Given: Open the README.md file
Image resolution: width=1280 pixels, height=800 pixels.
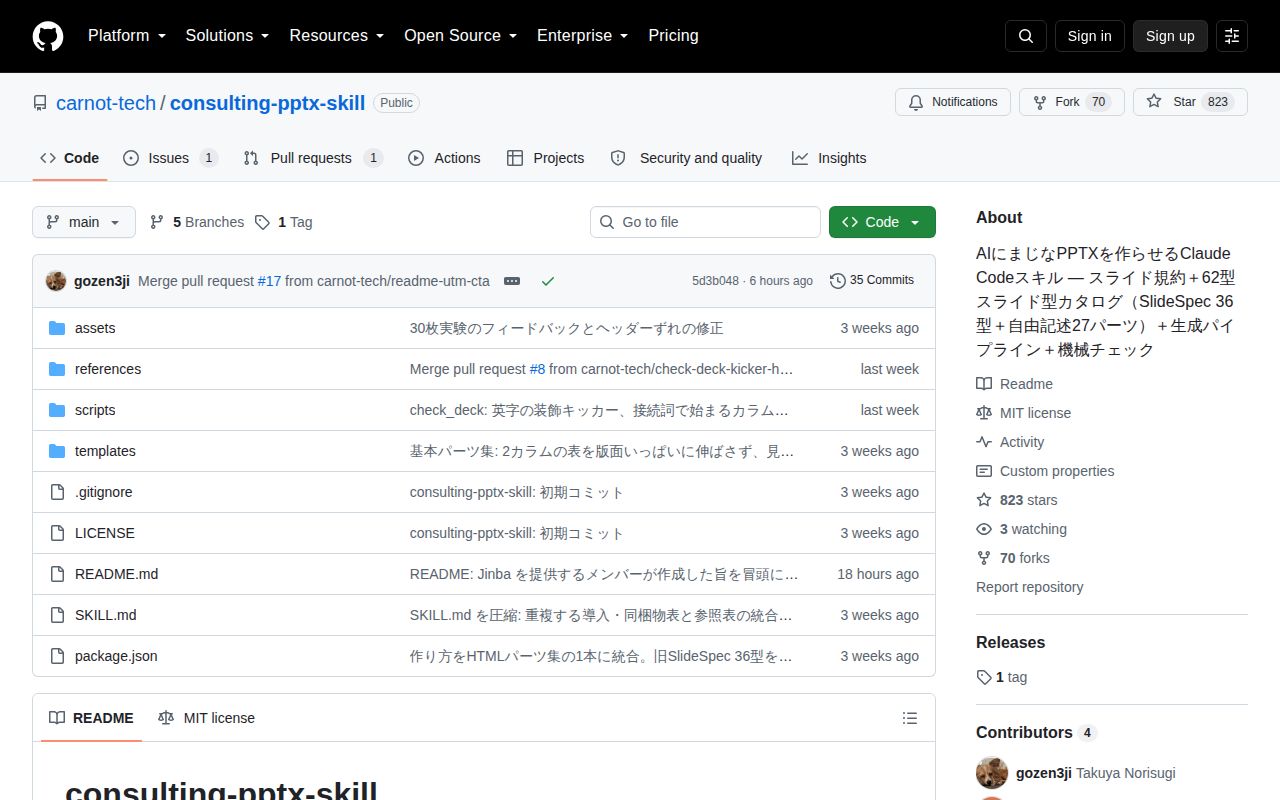Looking at the screenshot, I should [x=116, y=574].
